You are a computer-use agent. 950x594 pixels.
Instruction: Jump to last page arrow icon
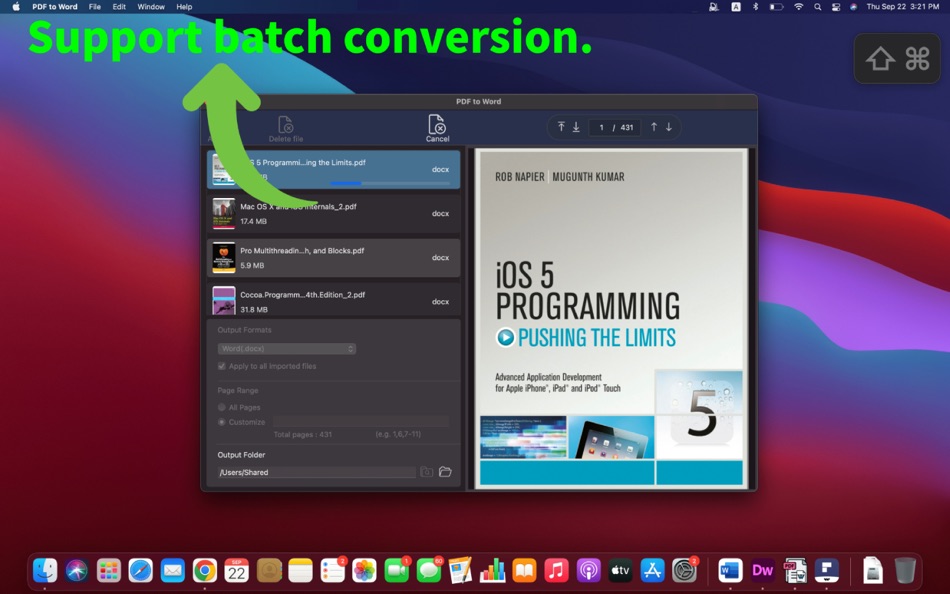[576, 127]
